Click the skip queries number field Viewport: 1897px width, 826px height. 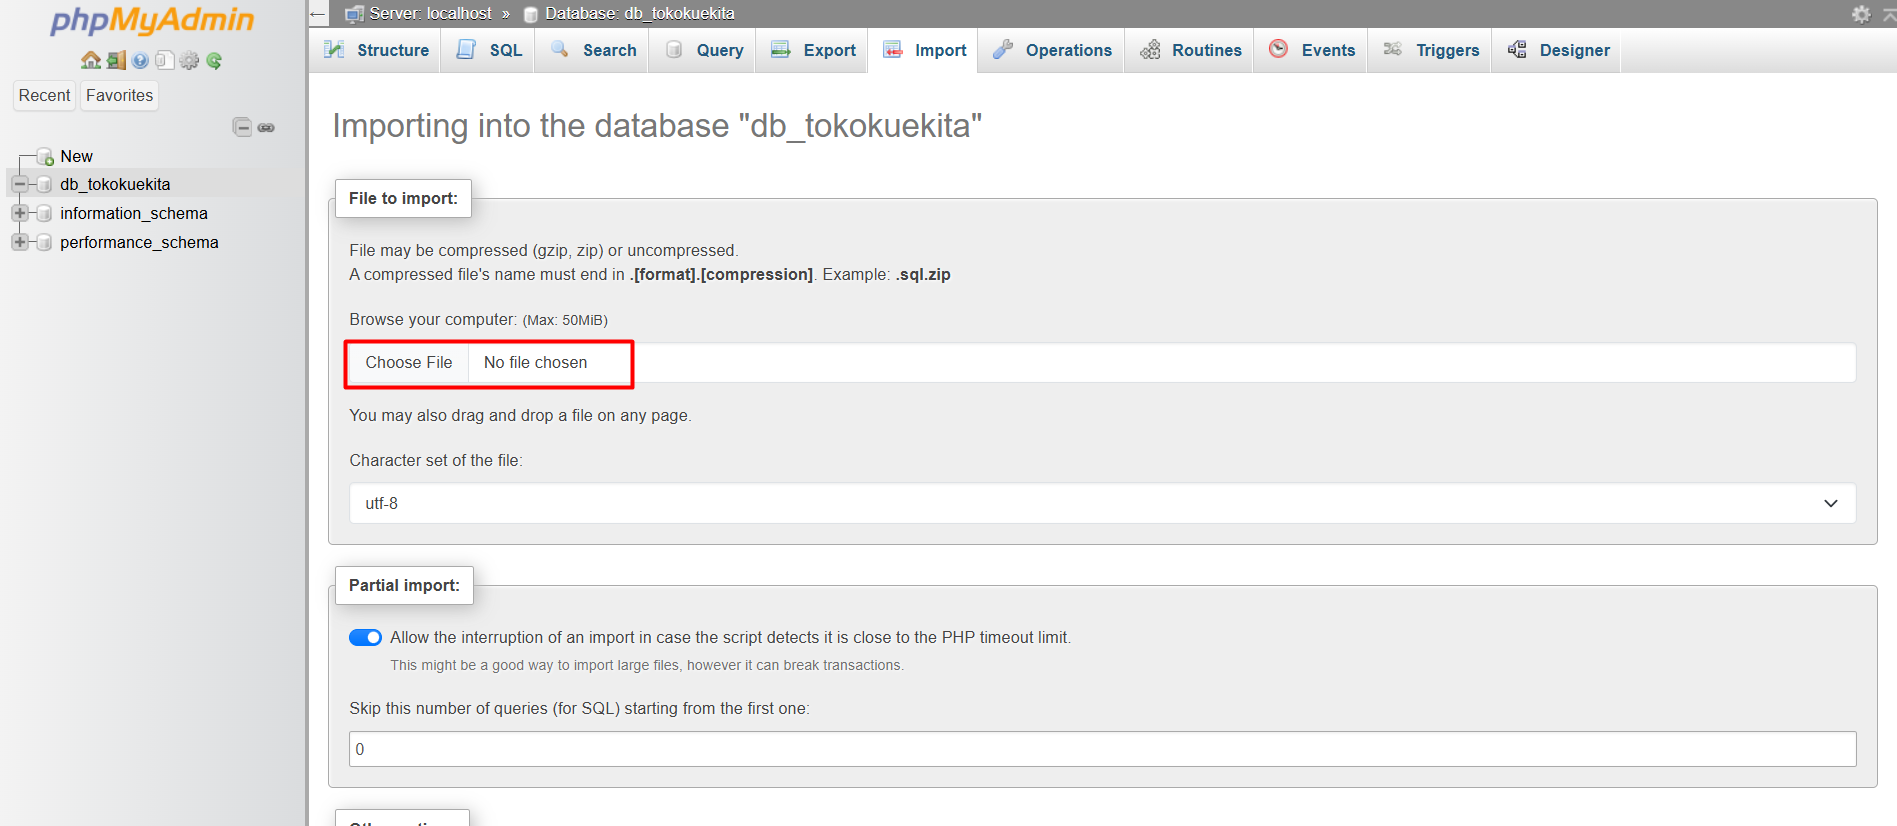[1102, 749]
